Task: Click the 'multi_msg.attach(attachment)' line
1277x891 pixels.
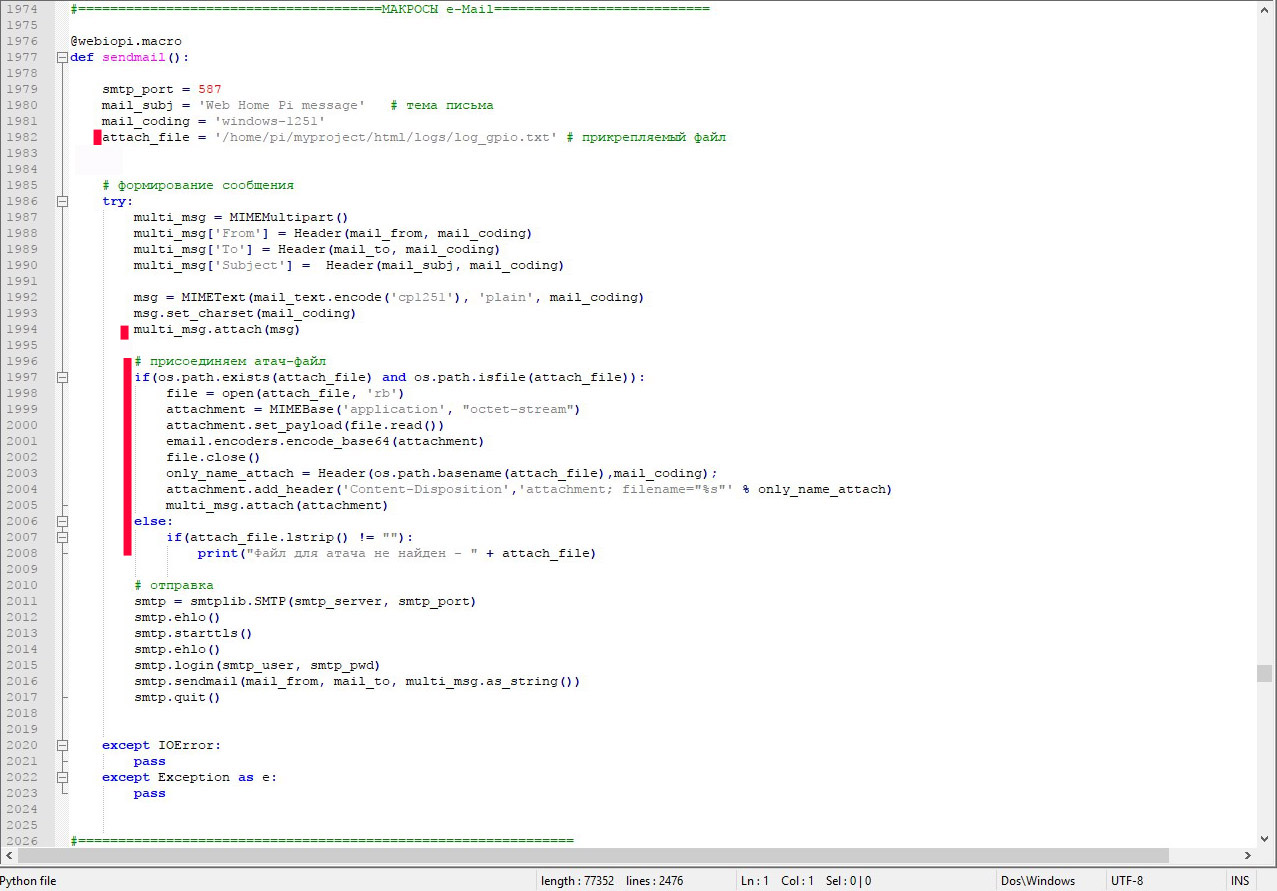Action: point(277,505)
